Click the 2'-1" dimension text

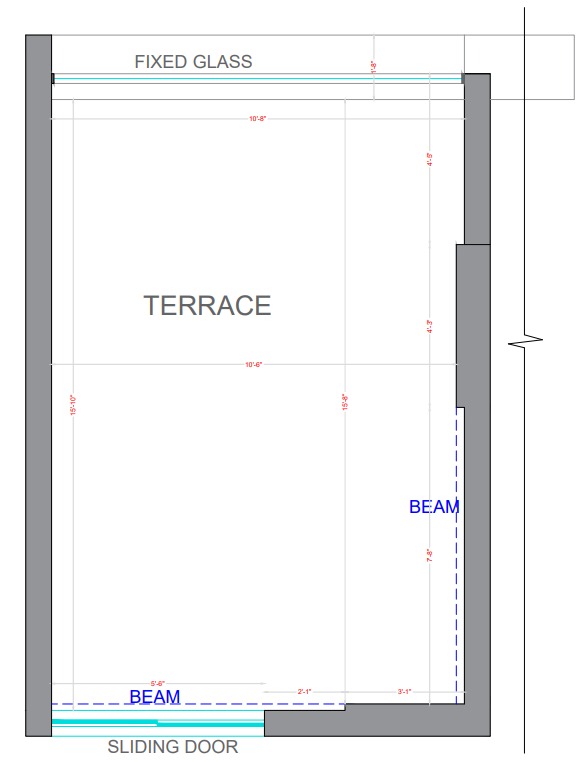pos(304,692)
